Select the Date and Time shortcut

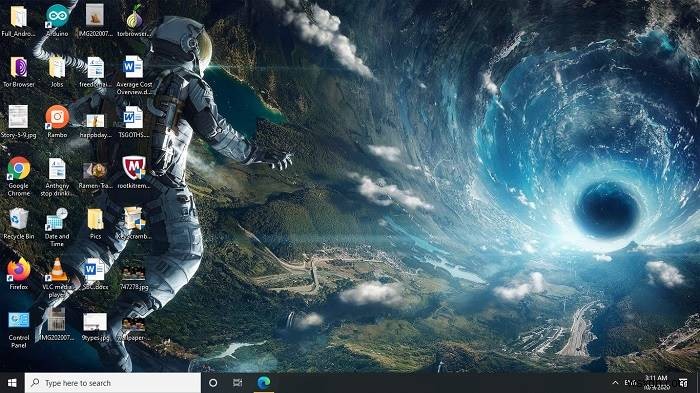tap(57, 219)
